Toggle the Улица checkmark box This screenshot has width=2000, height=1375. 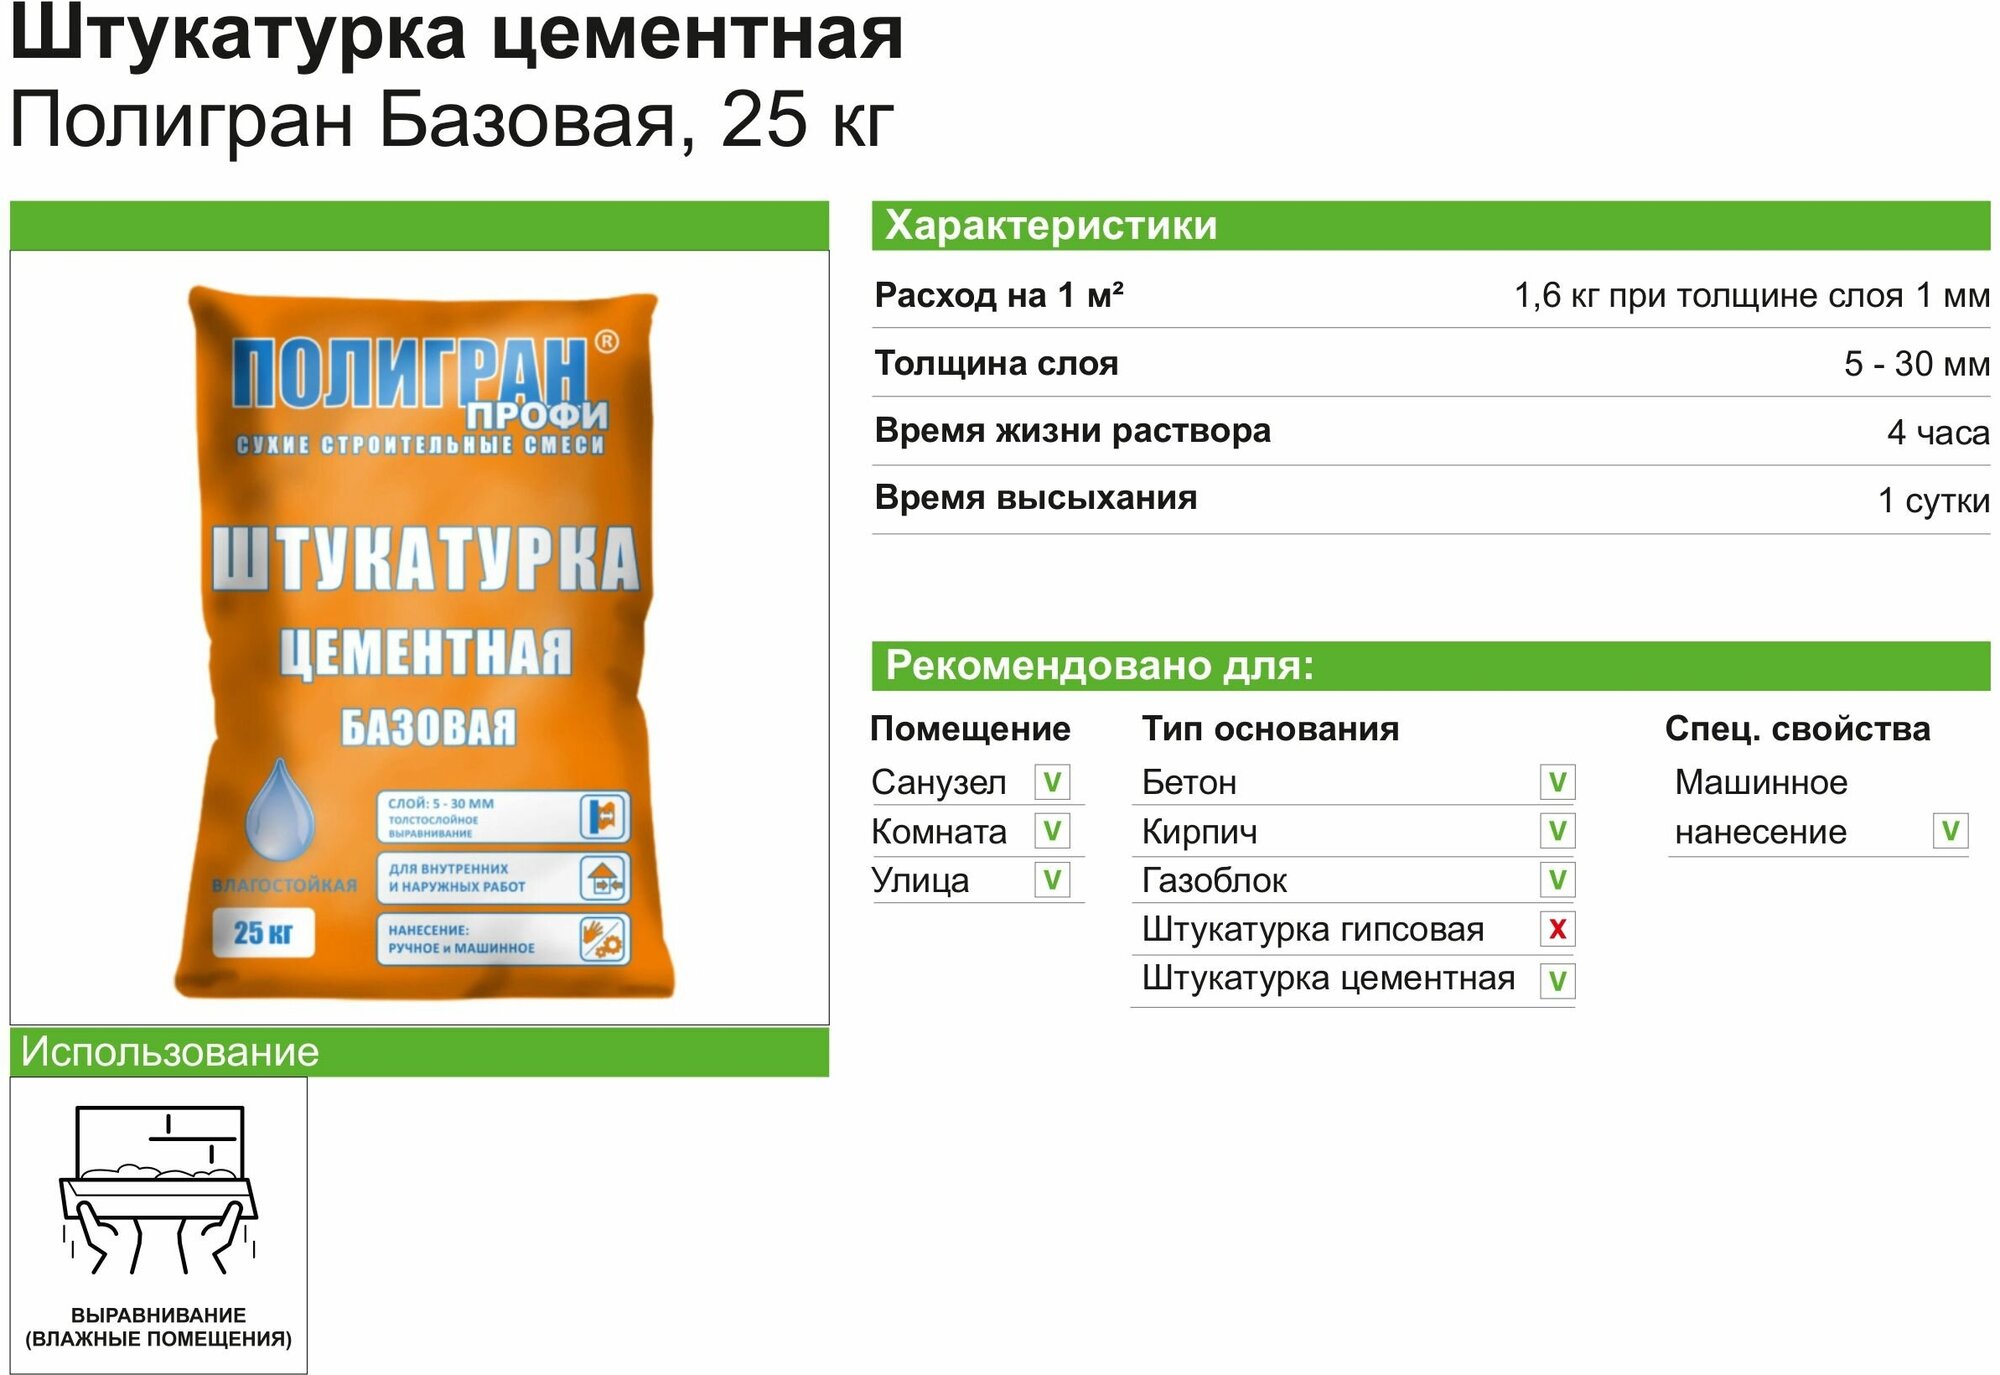[1052, 880]
